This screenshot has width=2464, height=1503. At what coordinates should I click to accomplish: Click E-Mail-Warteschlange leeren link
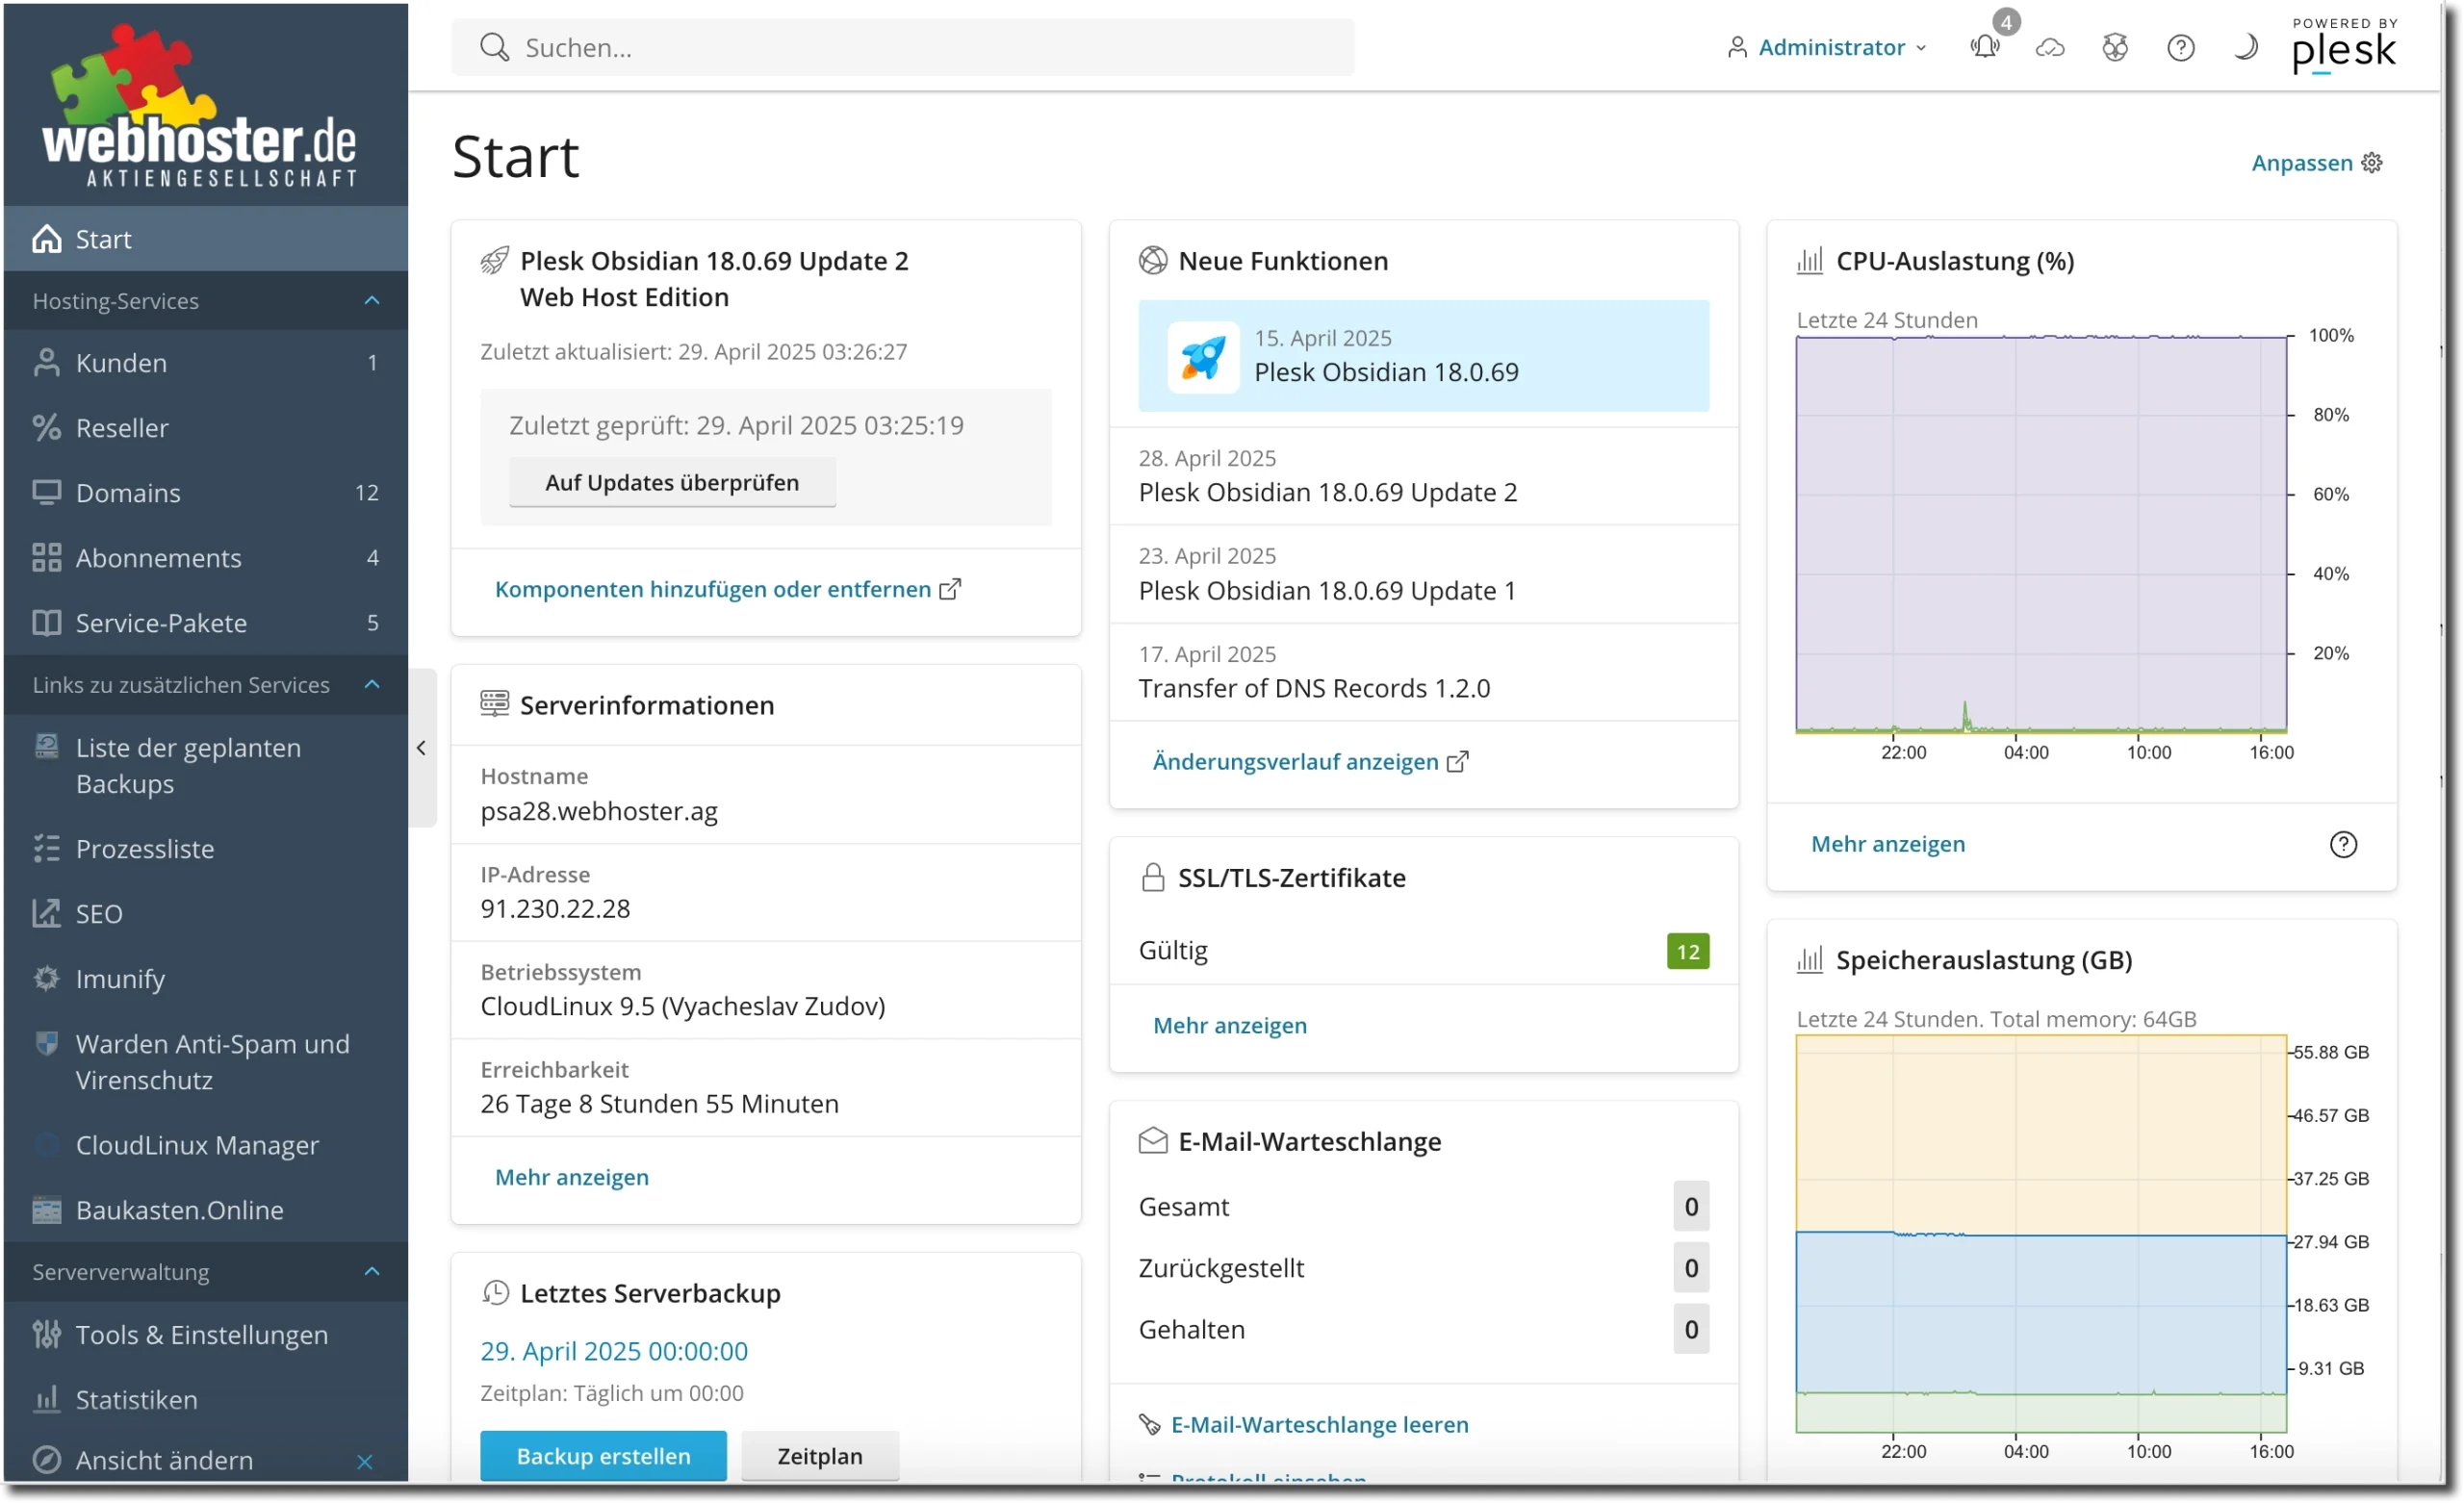[x=1319, y=1424]
